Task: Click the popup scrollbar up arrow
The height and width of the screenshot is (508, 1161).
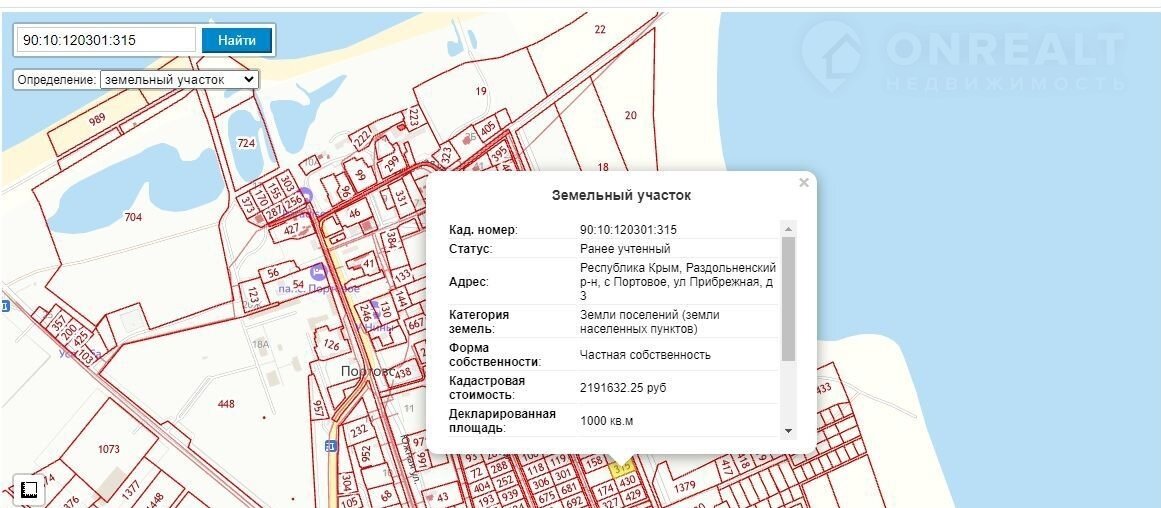Action: pyautogui.click(x=788, y=229)
